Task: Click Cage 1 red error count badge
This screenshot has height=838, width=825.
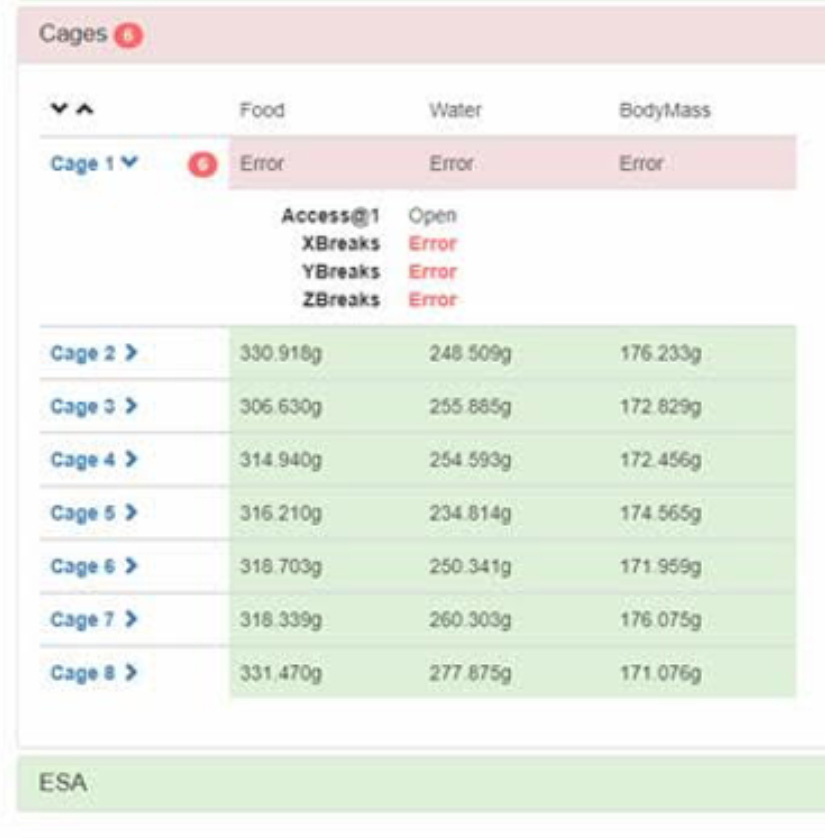Action: pyautogui.click(x=203, y=165)
